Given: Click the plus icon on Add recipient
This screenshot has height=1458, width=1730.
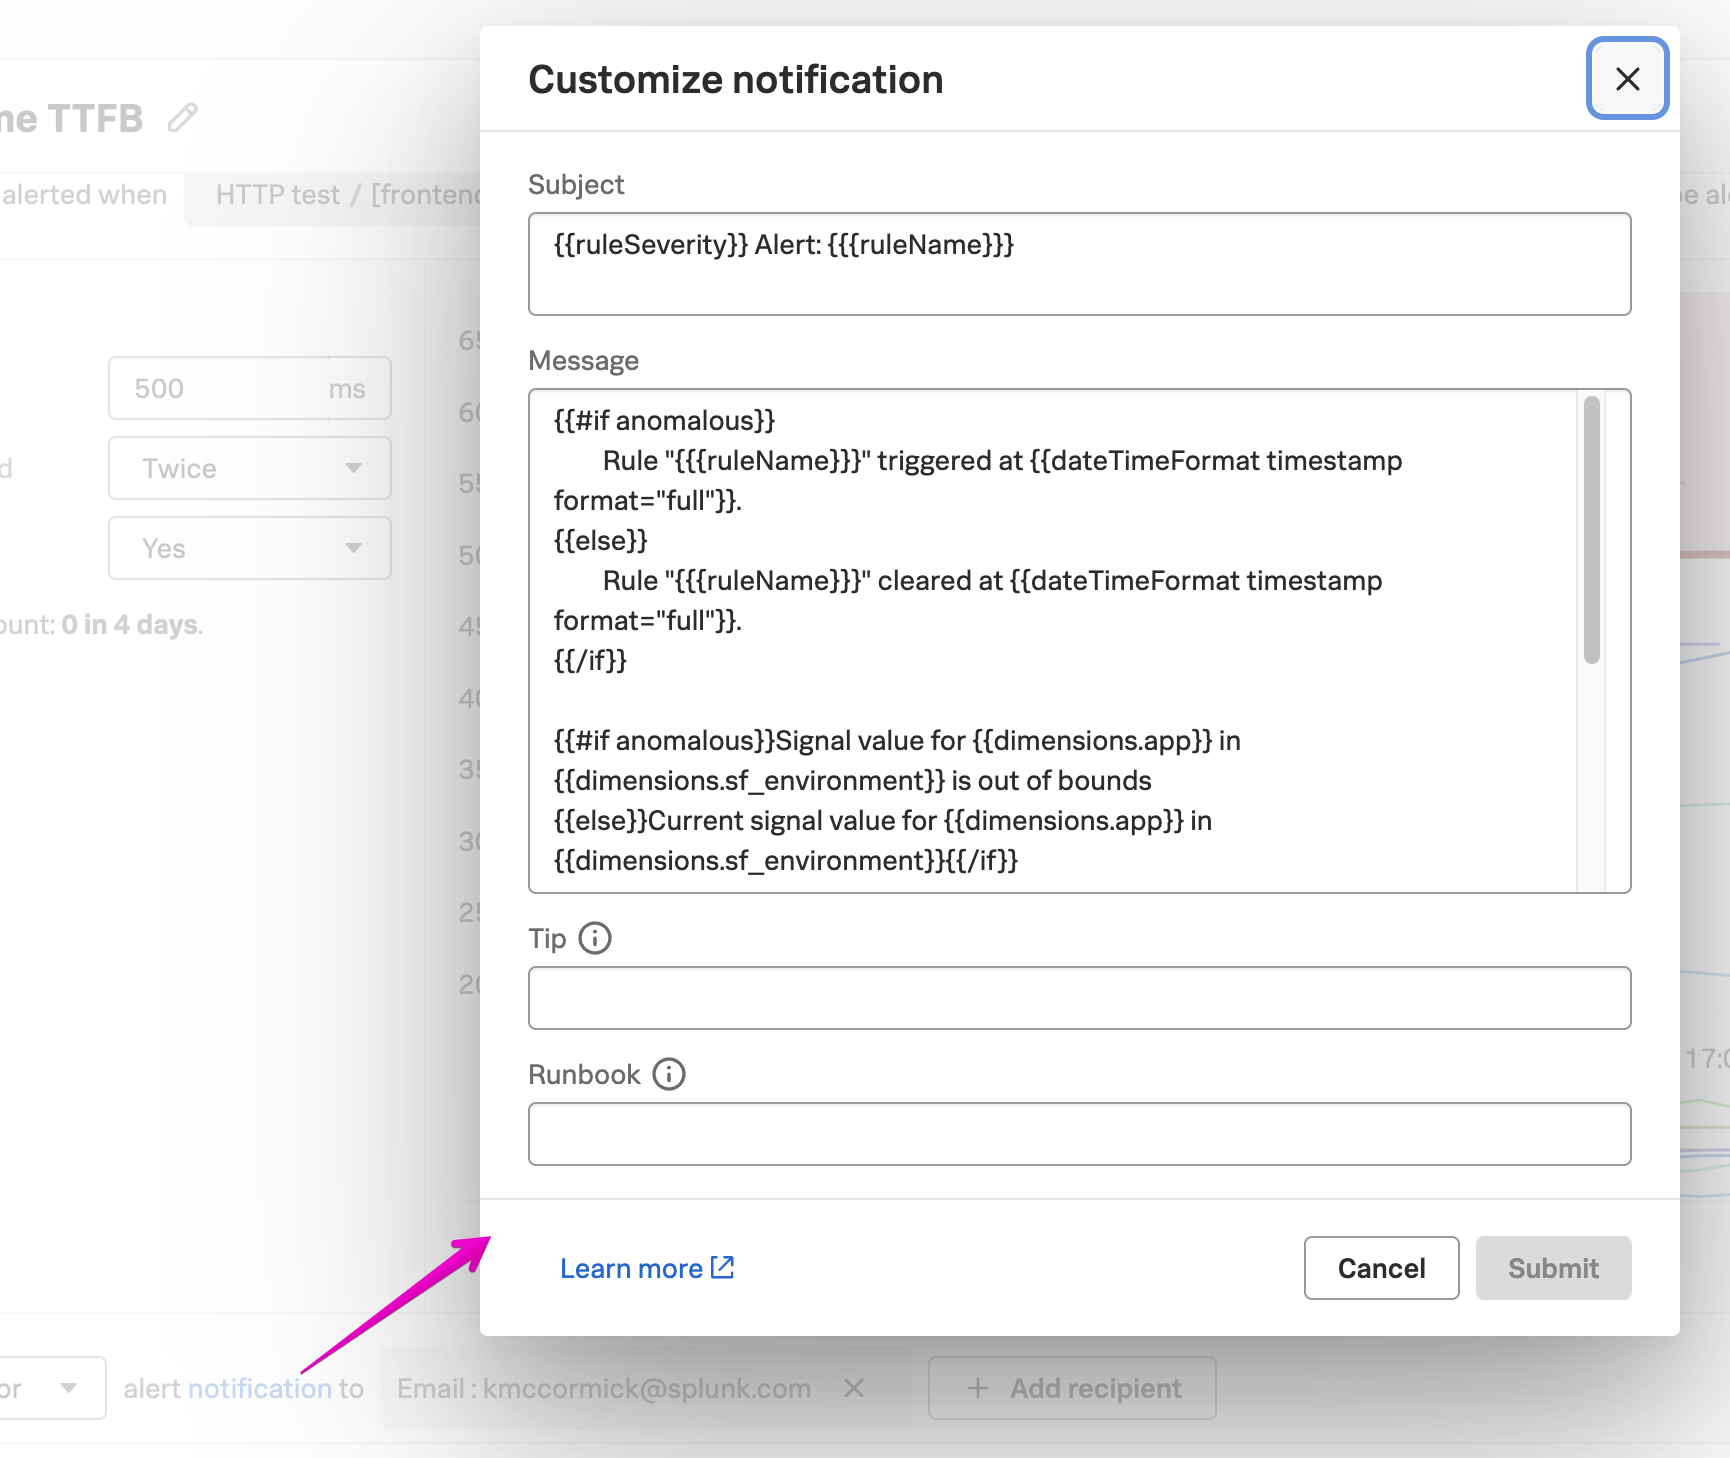Looking at the screenshot, I should [975, 1388].
